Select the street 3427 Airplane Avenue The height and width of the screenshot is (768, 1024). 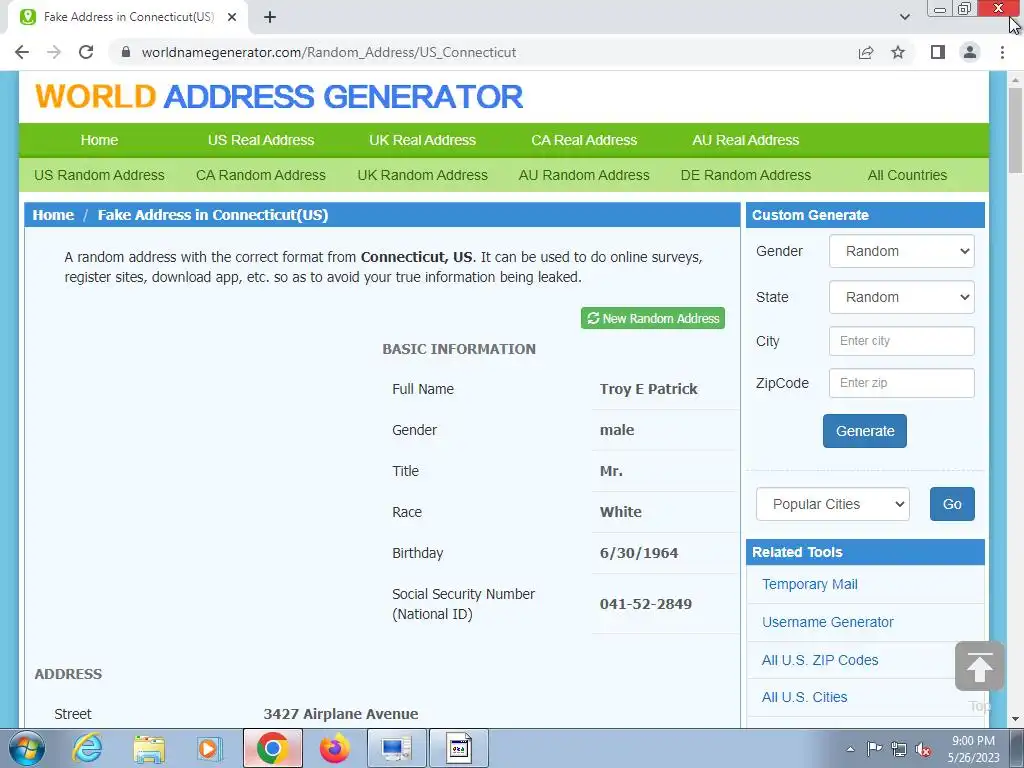[x=341, y=714]
